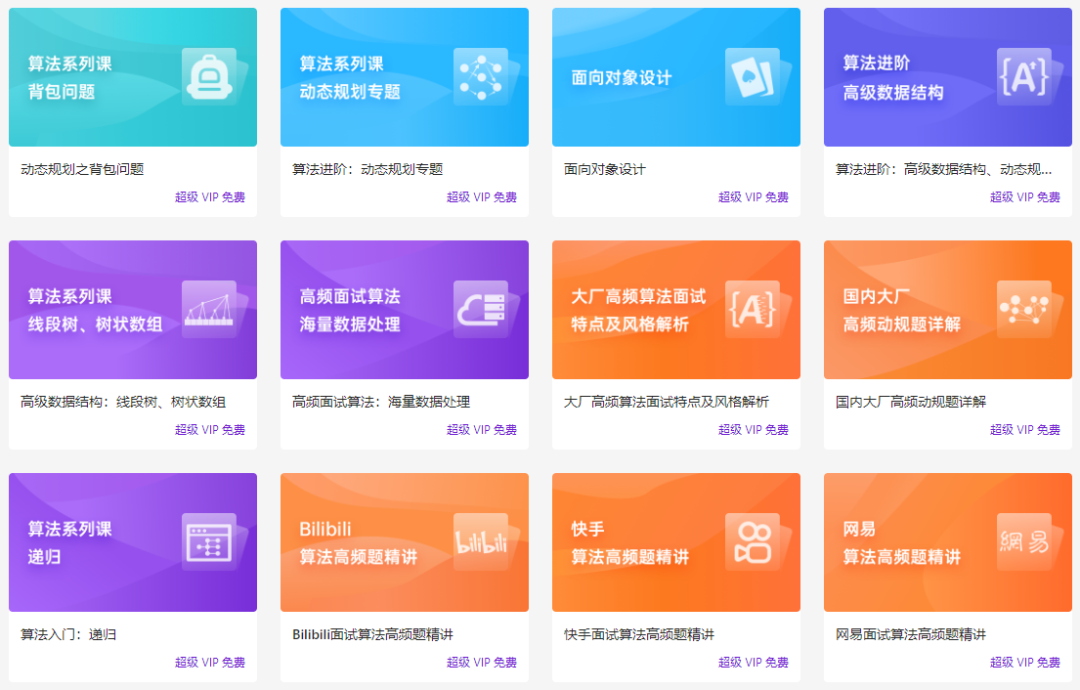Click the 網易 logo icon

pyautogui.click(x=1024, y=542)
